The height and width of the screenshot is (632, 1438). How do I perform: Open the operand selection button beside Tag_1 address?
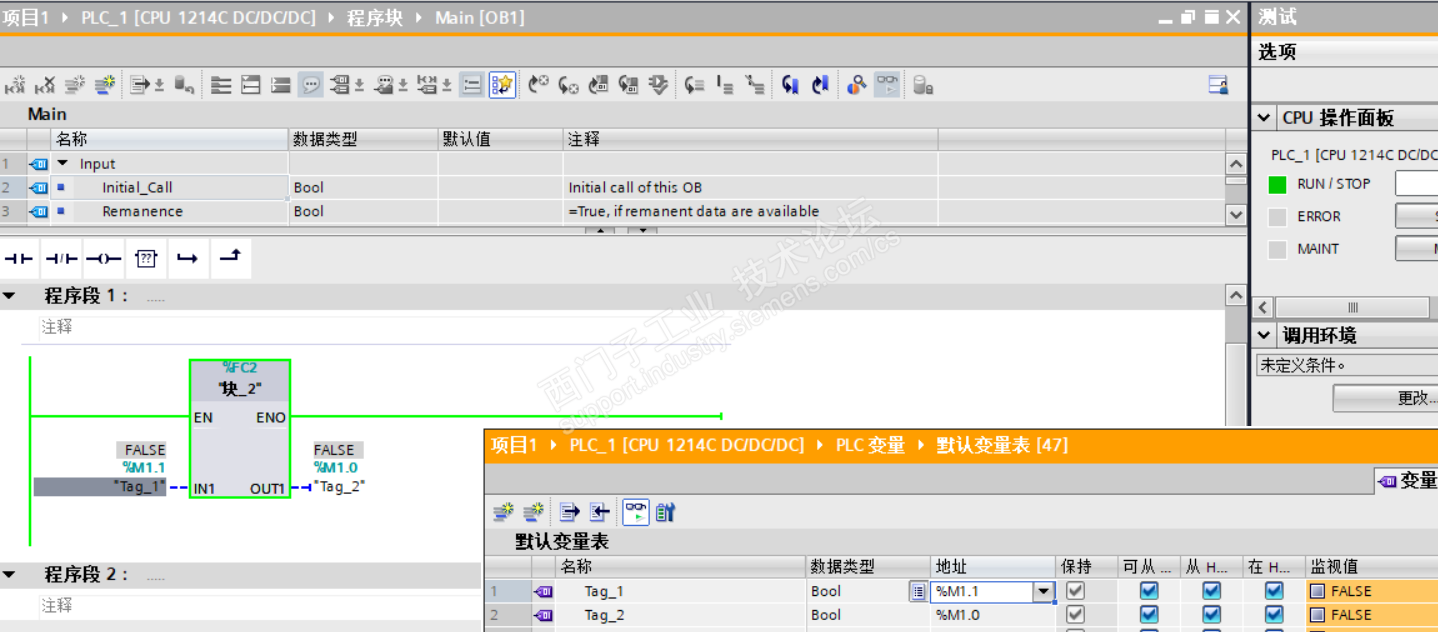[x=918, y=592]
